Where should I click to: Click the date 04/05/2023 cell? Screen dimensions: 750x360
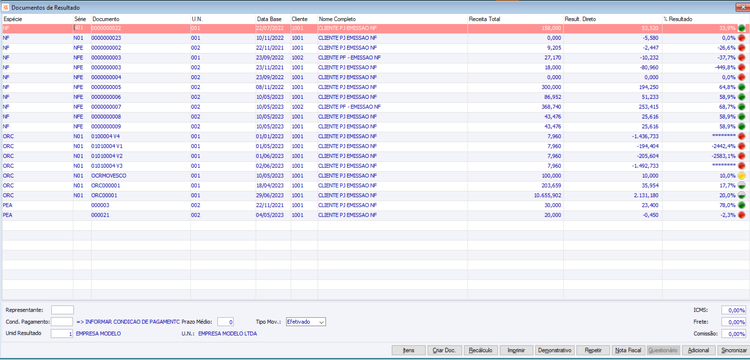click(270, 215)
